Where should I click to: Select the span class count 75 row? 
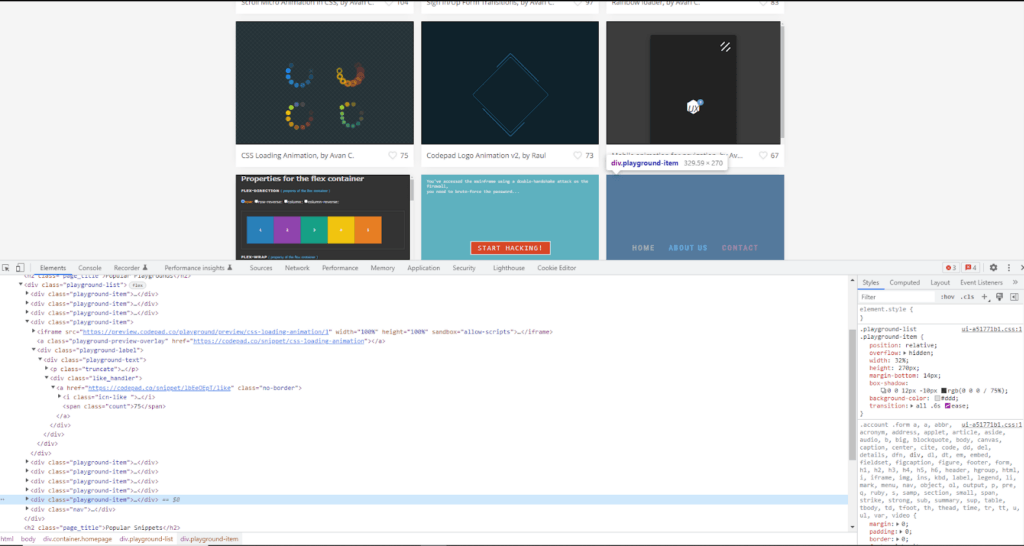[114, 406]
